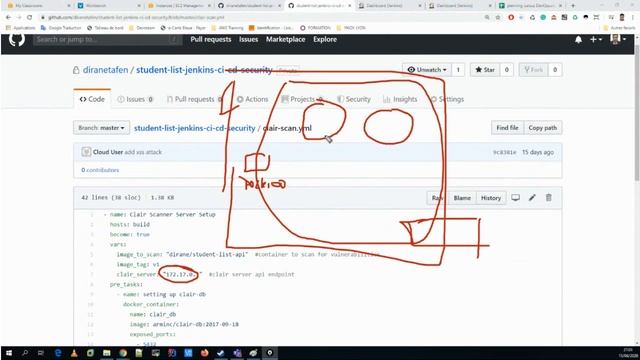Open Chrome from the taskbar
Image resolution: width=640 pixels, height=360 pixels.
123,353
